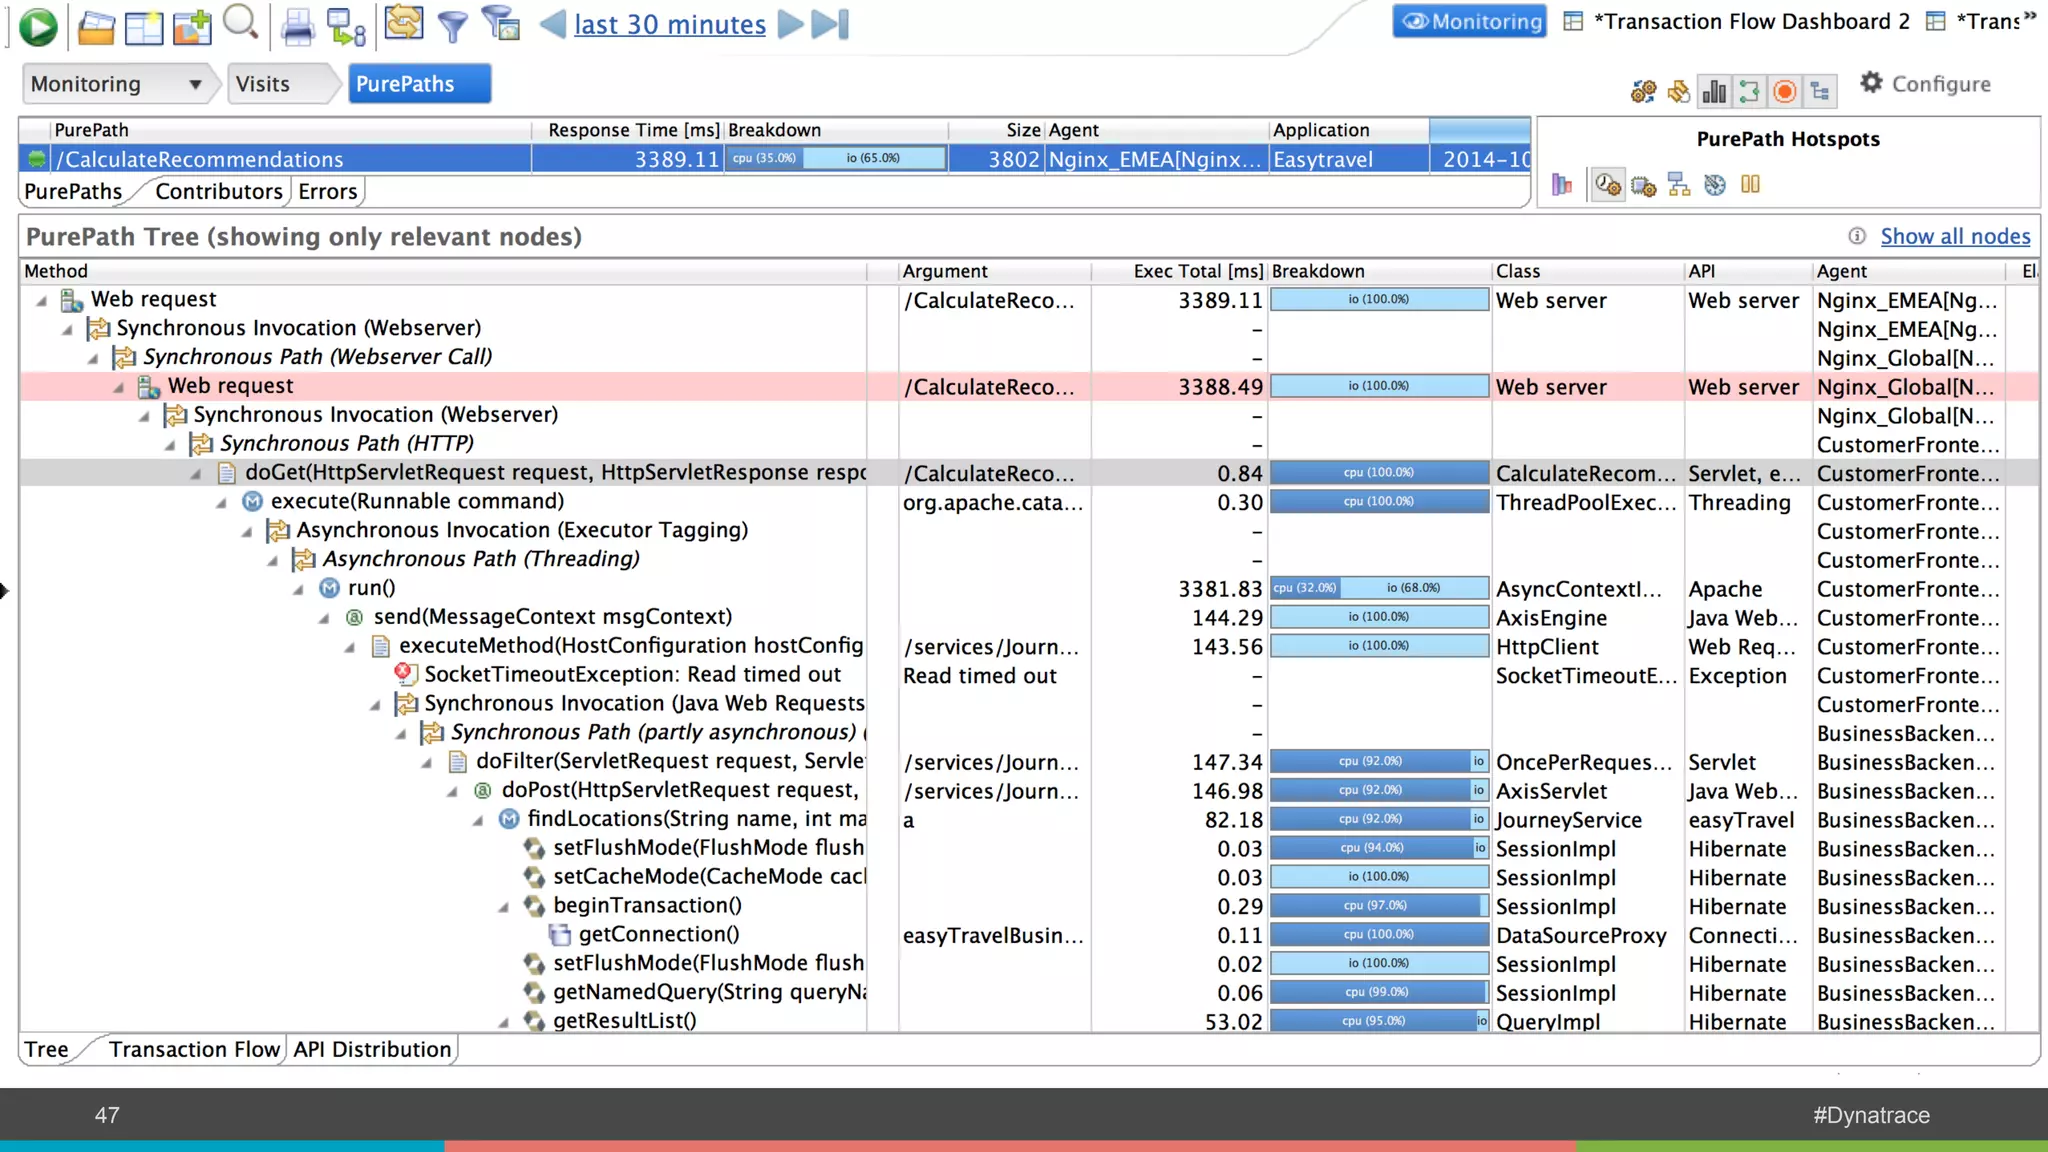Toggle the bar chart view icon
Image resolution: width=2048 pixels, height=1152 pixels.
click(x=1714, y=92)
